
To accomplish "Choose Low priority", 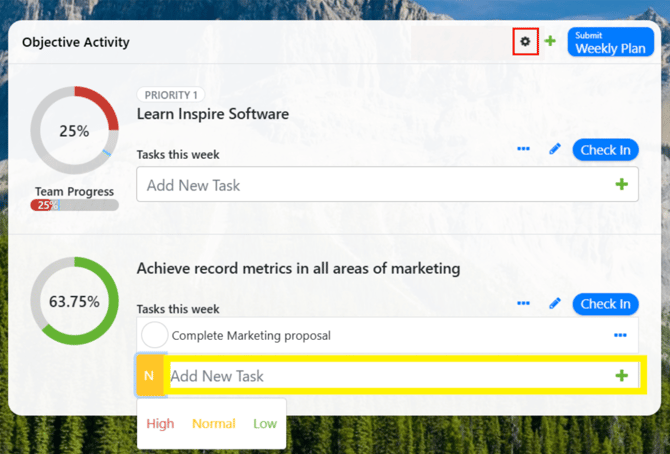I will [x=265, y=424].
